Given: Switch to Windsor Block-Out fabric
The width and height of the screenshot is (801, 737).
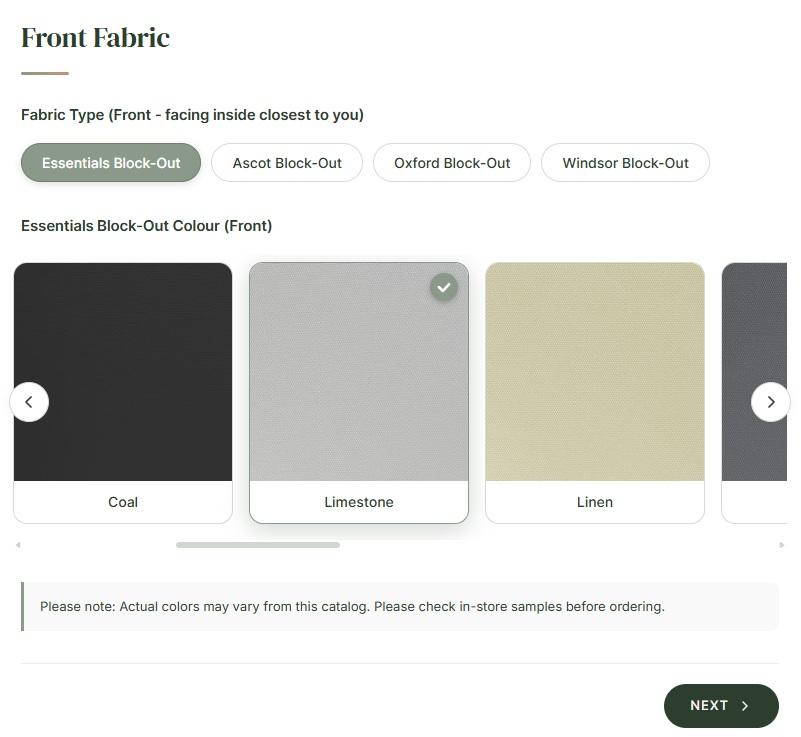Looking at the screenshot, I should point(625,162).
